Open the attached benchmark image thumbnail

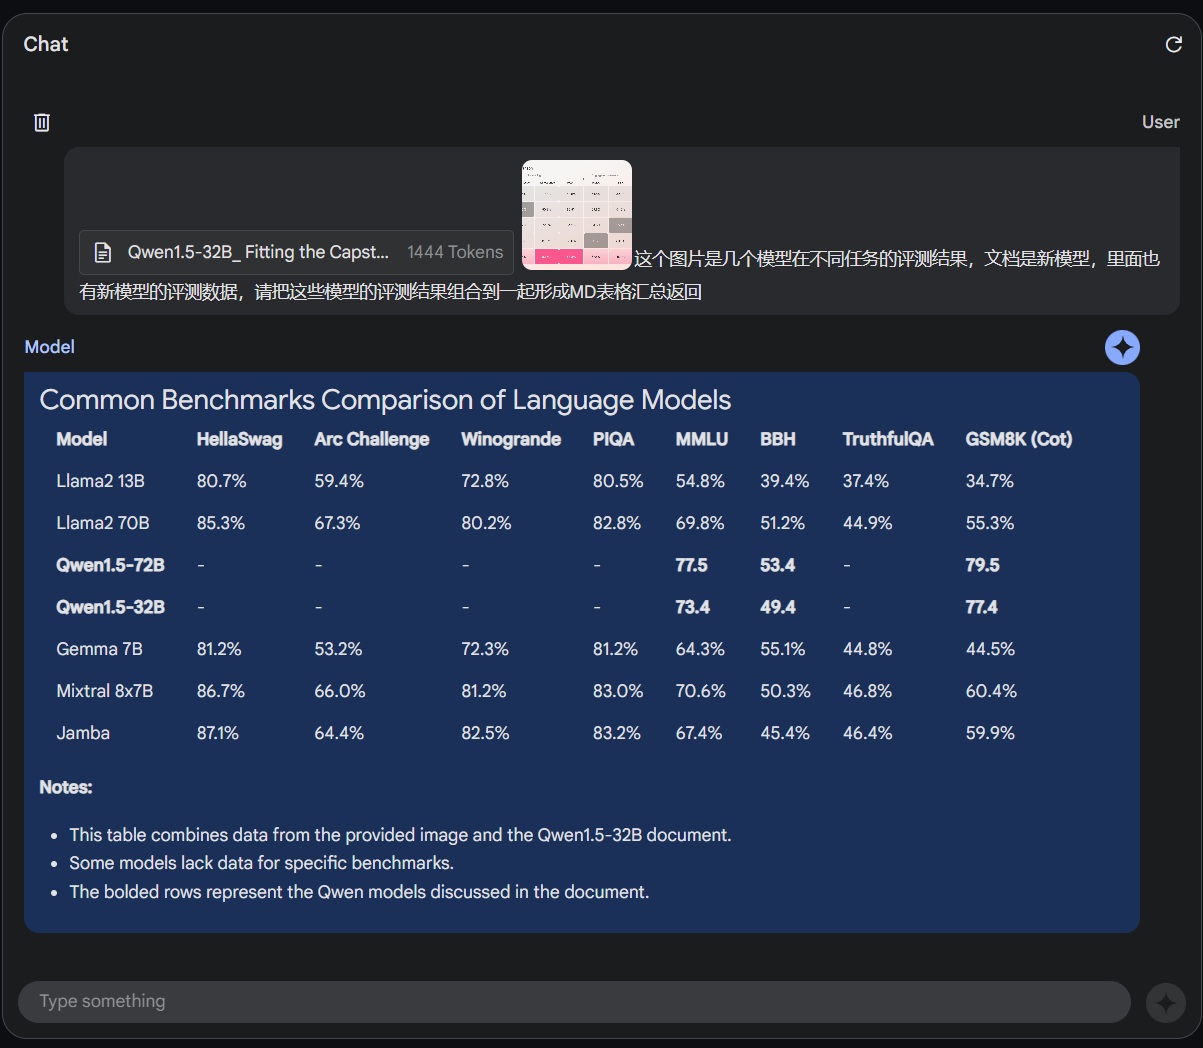(x=577, y=215)
